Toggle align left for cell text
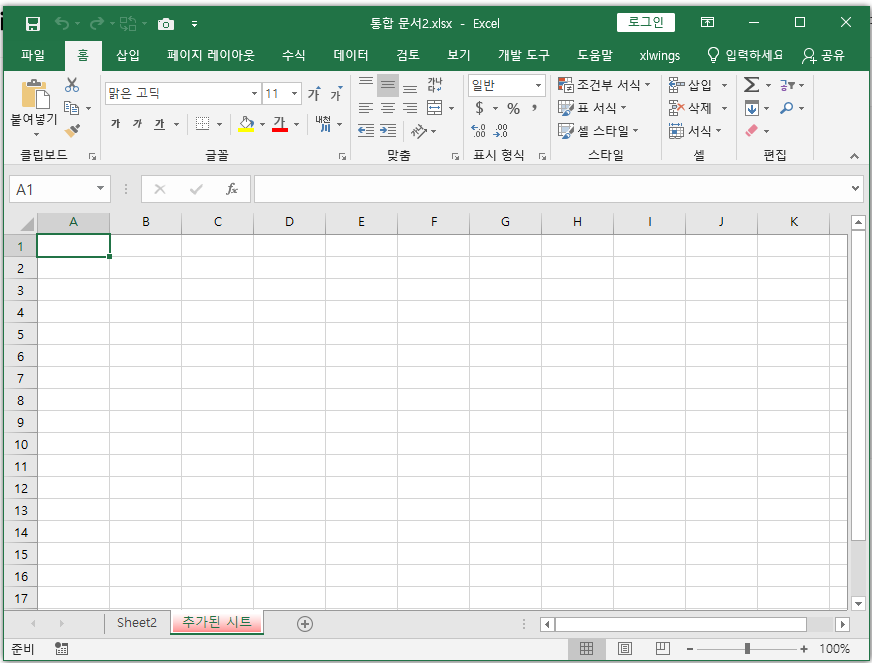This screenshot has width=872, height=663. [x=365, y=108]
